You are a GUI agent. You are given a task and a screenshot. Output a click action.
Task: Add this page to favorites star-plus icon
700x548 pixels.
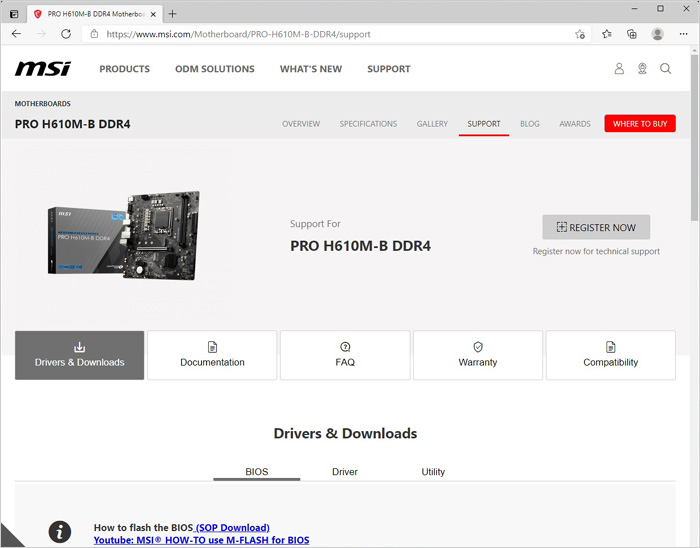tap(580, 34)
